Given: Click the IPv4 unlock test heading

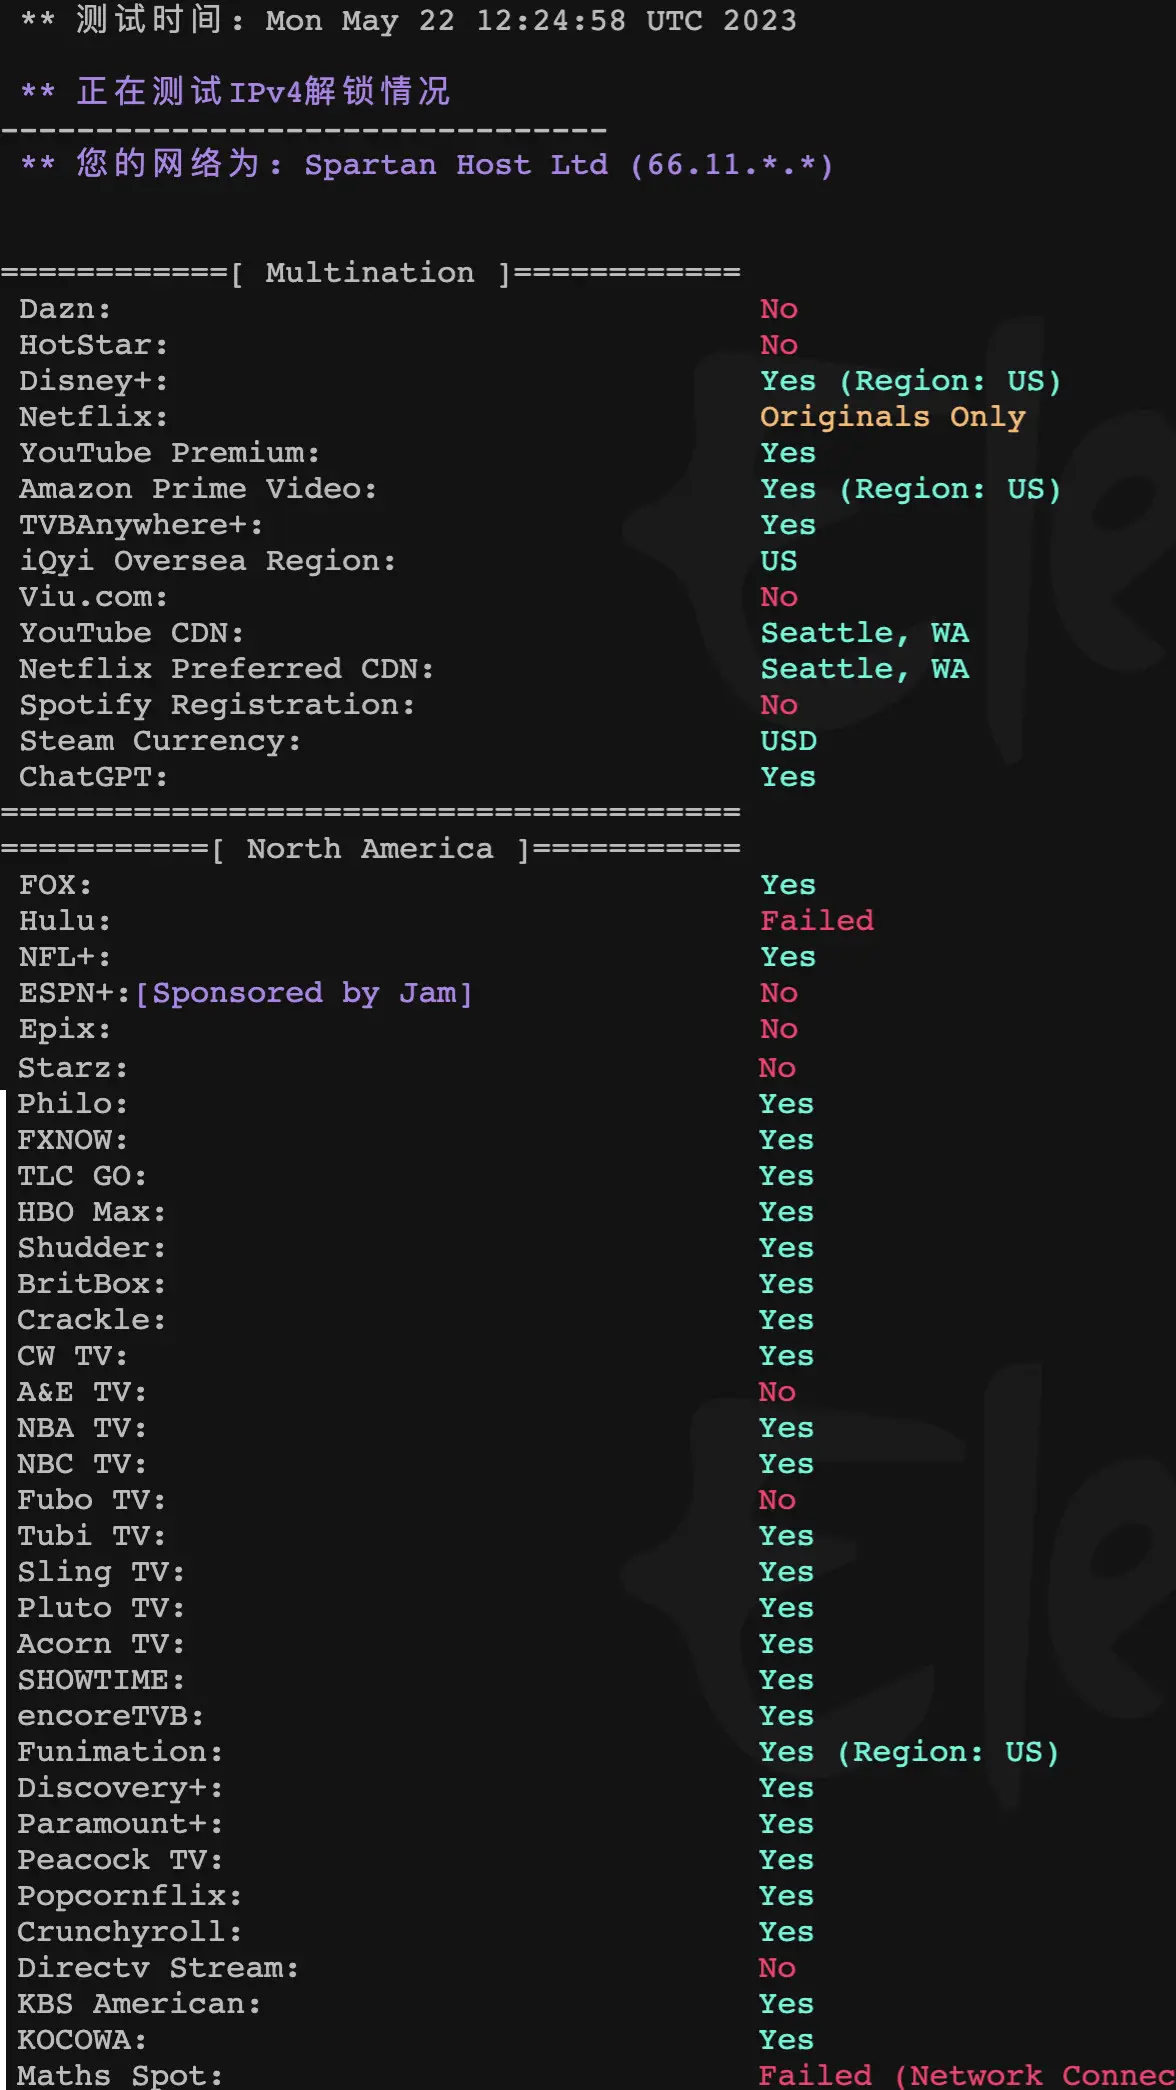Looking at the screenshot, I should (262, 92).
